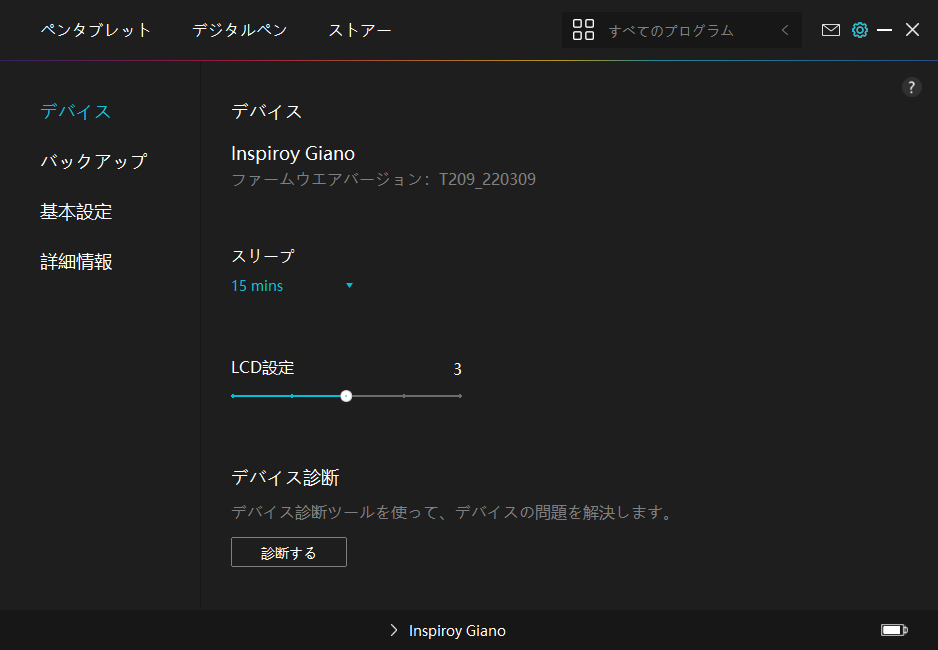Select 詳細情報 in the sidebar
Viewport: 938px width, 650px height.
76,262
